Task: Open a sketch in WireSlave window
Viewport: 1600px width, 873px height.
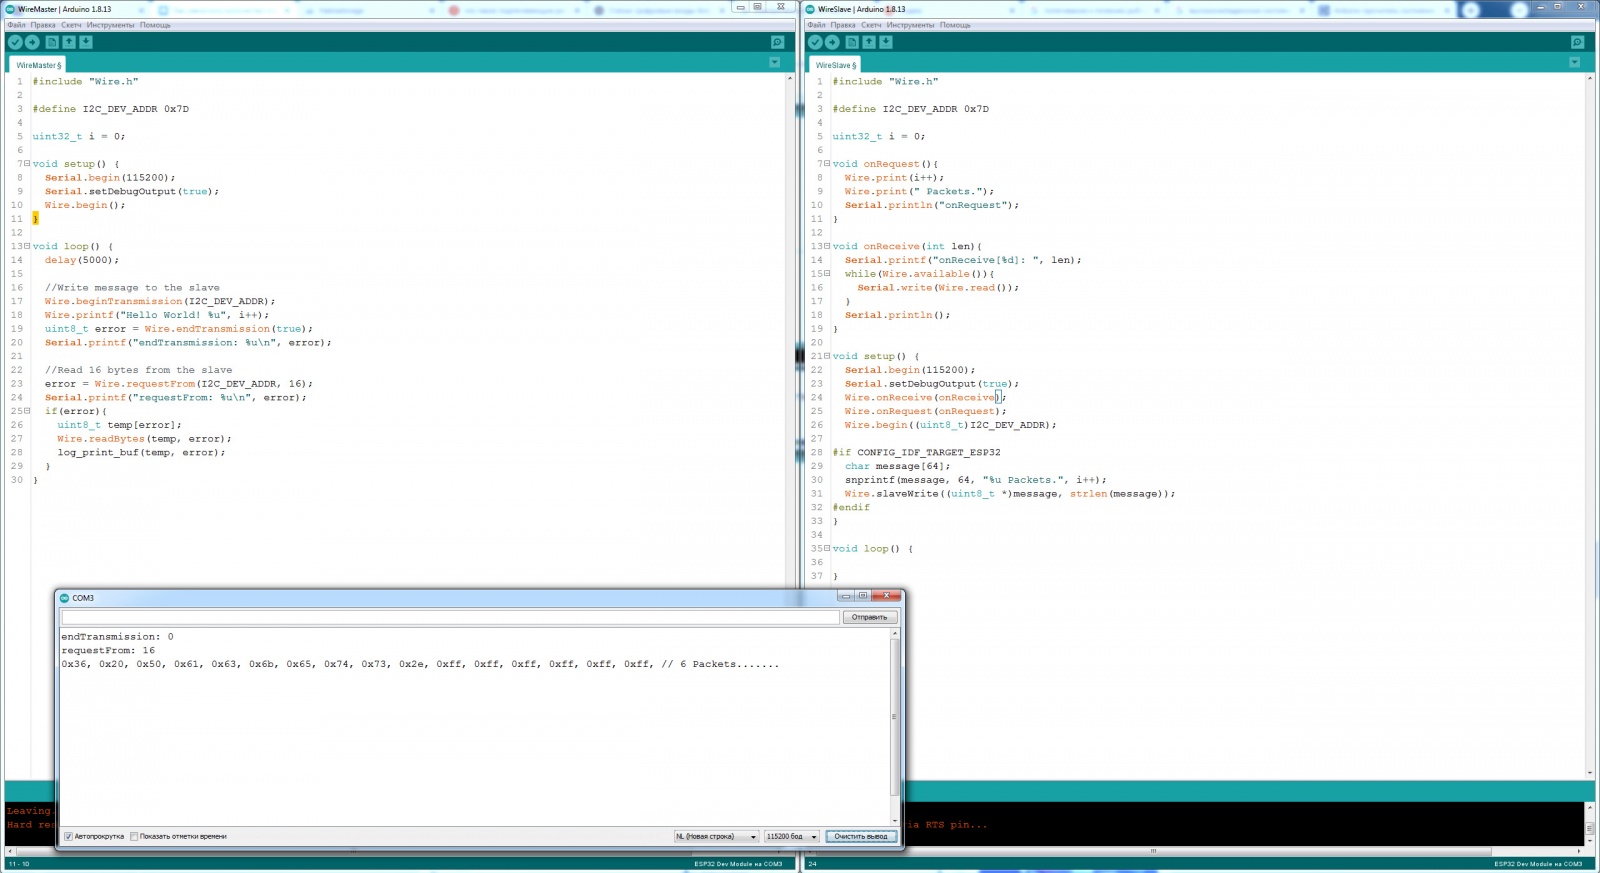Action: 869,42
